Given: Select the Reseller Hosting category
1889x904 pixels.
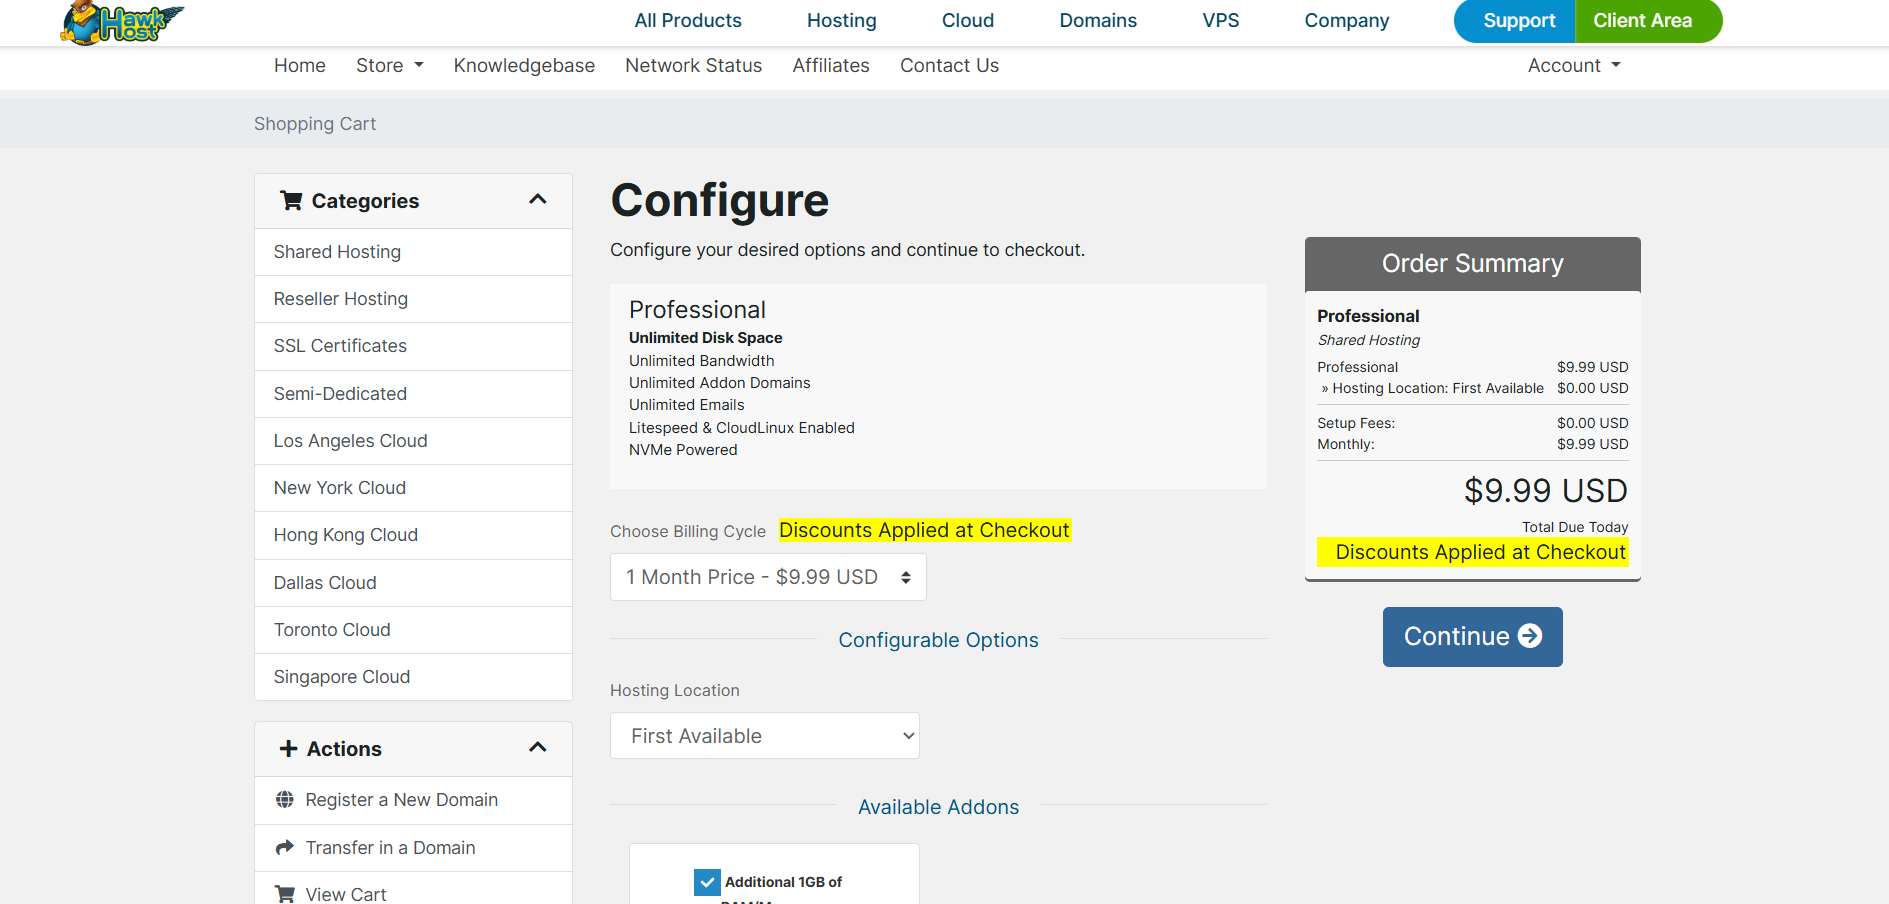Looking at the screenshot, I should tap(341, 299).
